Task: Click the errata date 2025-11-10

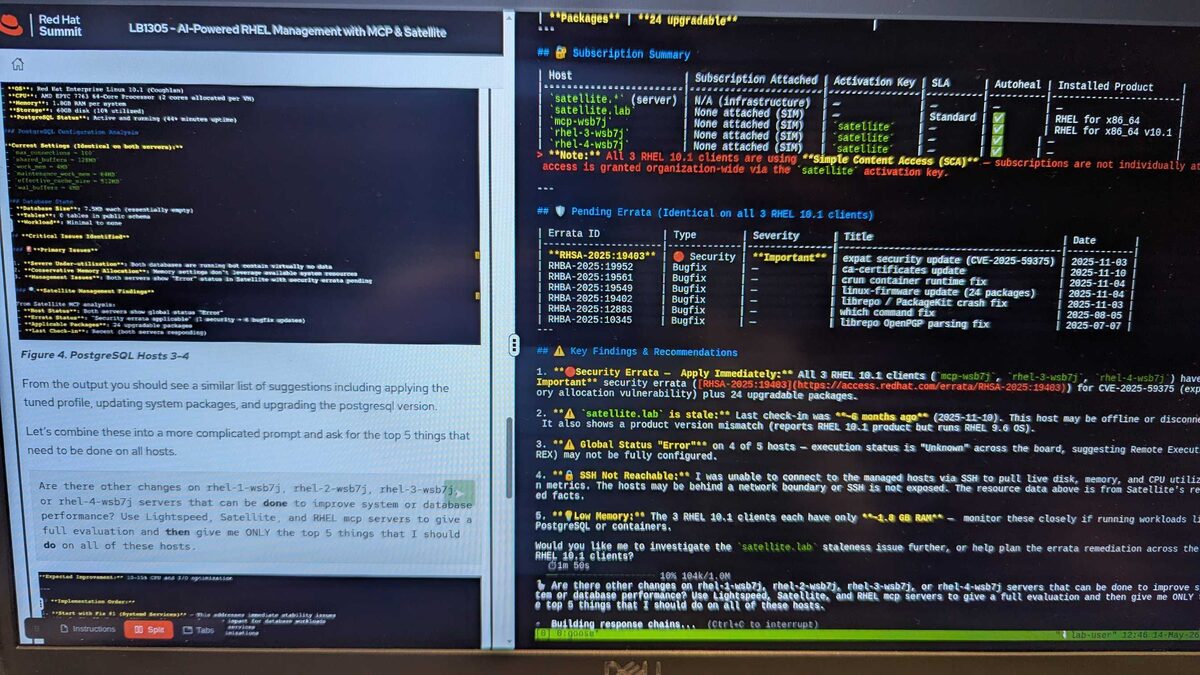Action: (x=1098, y=273)
